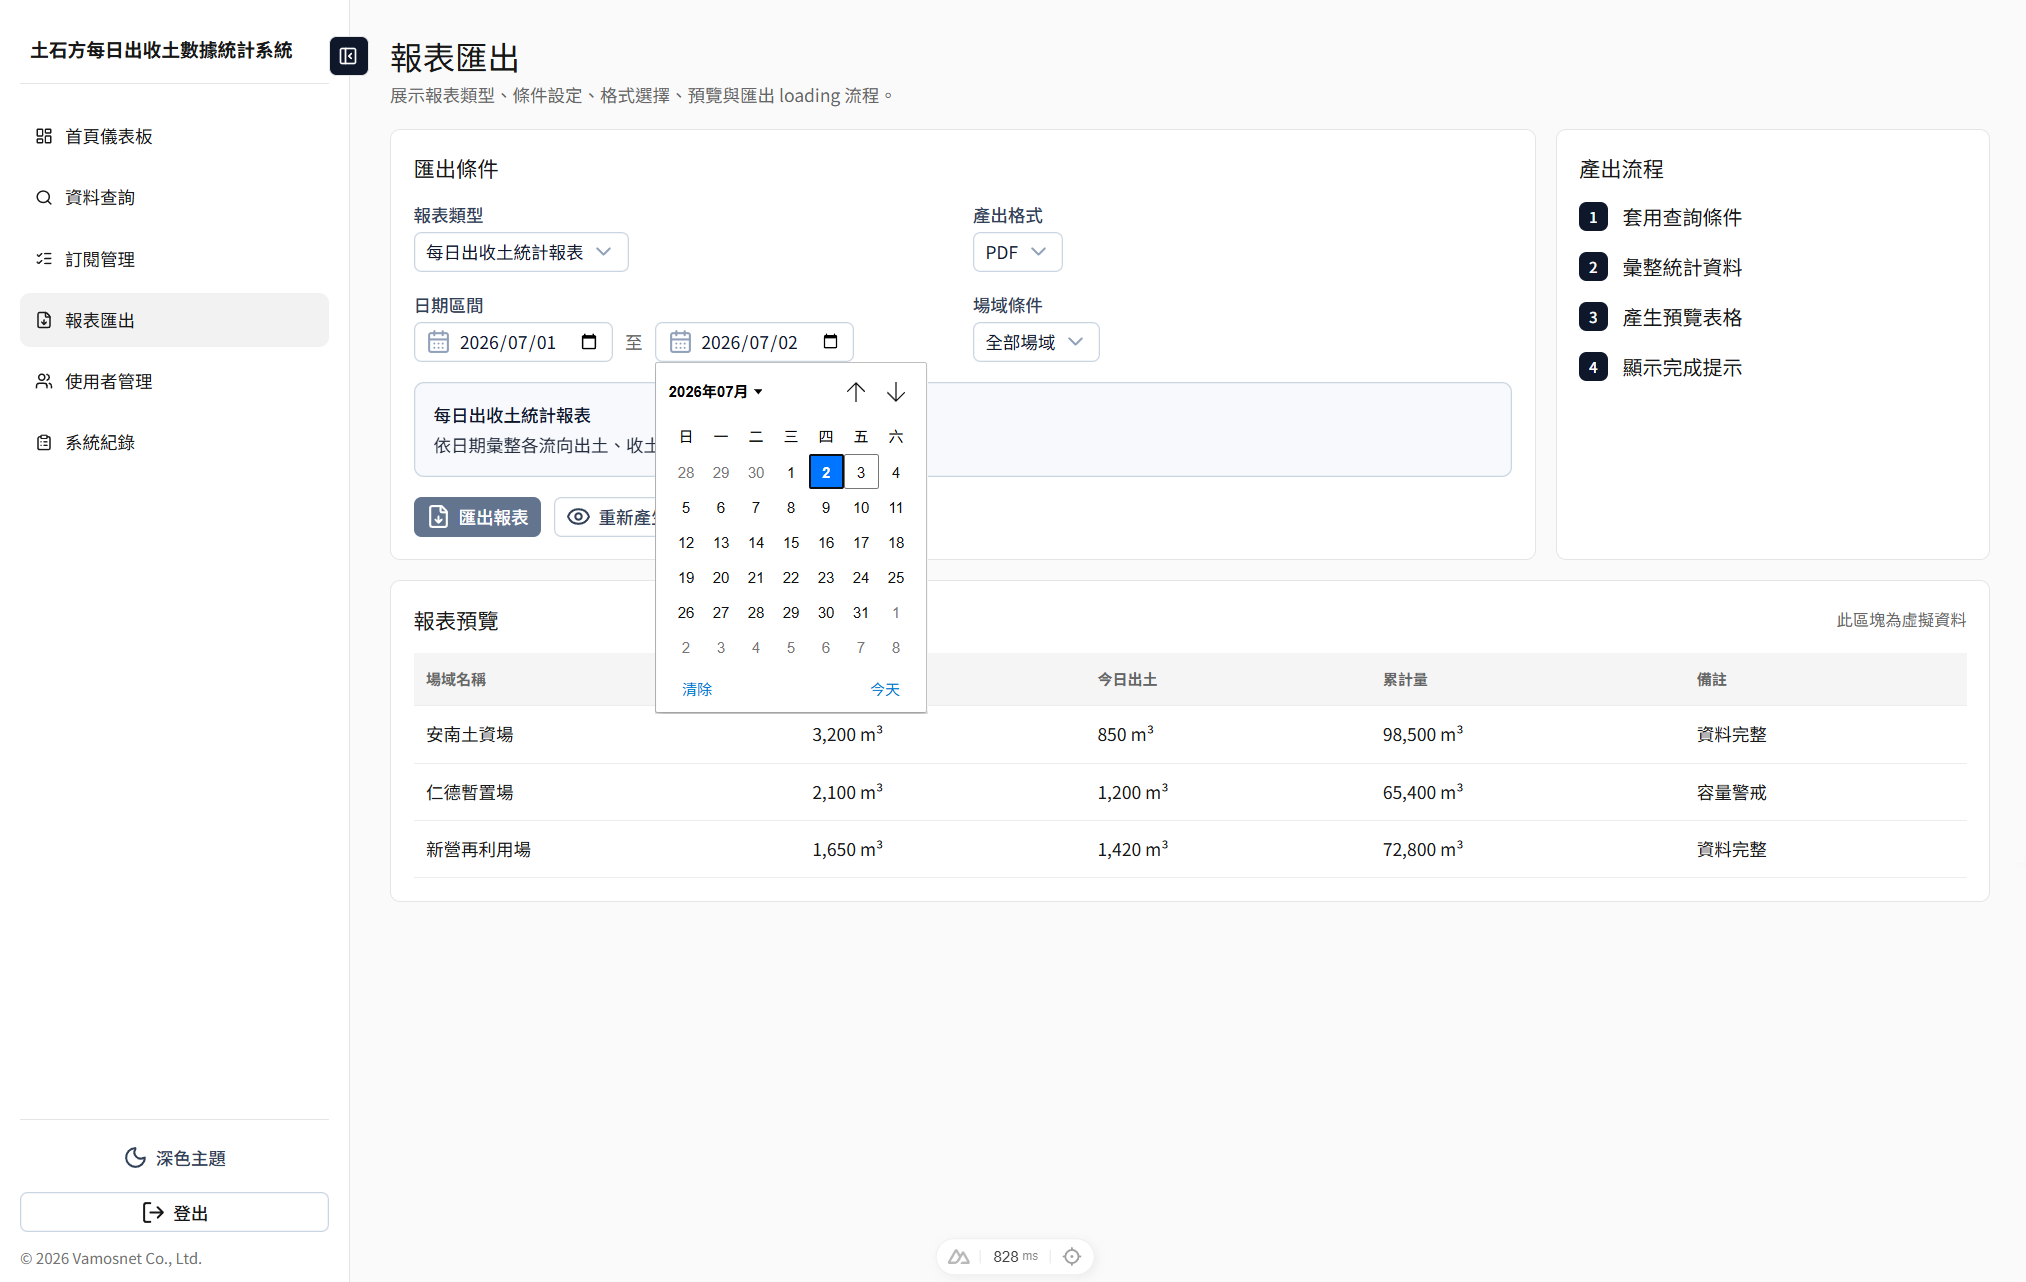The width and height of the screenshot is (2026, 1282).
Task: Click the start date field 2026/07/01
Action: click(513, 342)
